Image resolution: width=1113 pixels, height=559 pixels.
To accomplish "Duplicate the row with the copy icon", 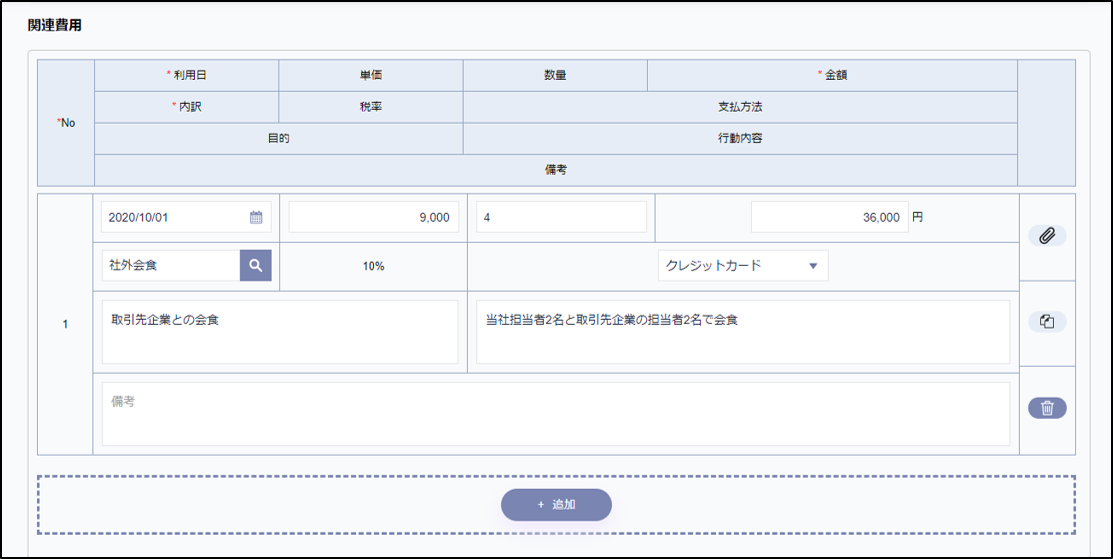I will pos(1047,322).
